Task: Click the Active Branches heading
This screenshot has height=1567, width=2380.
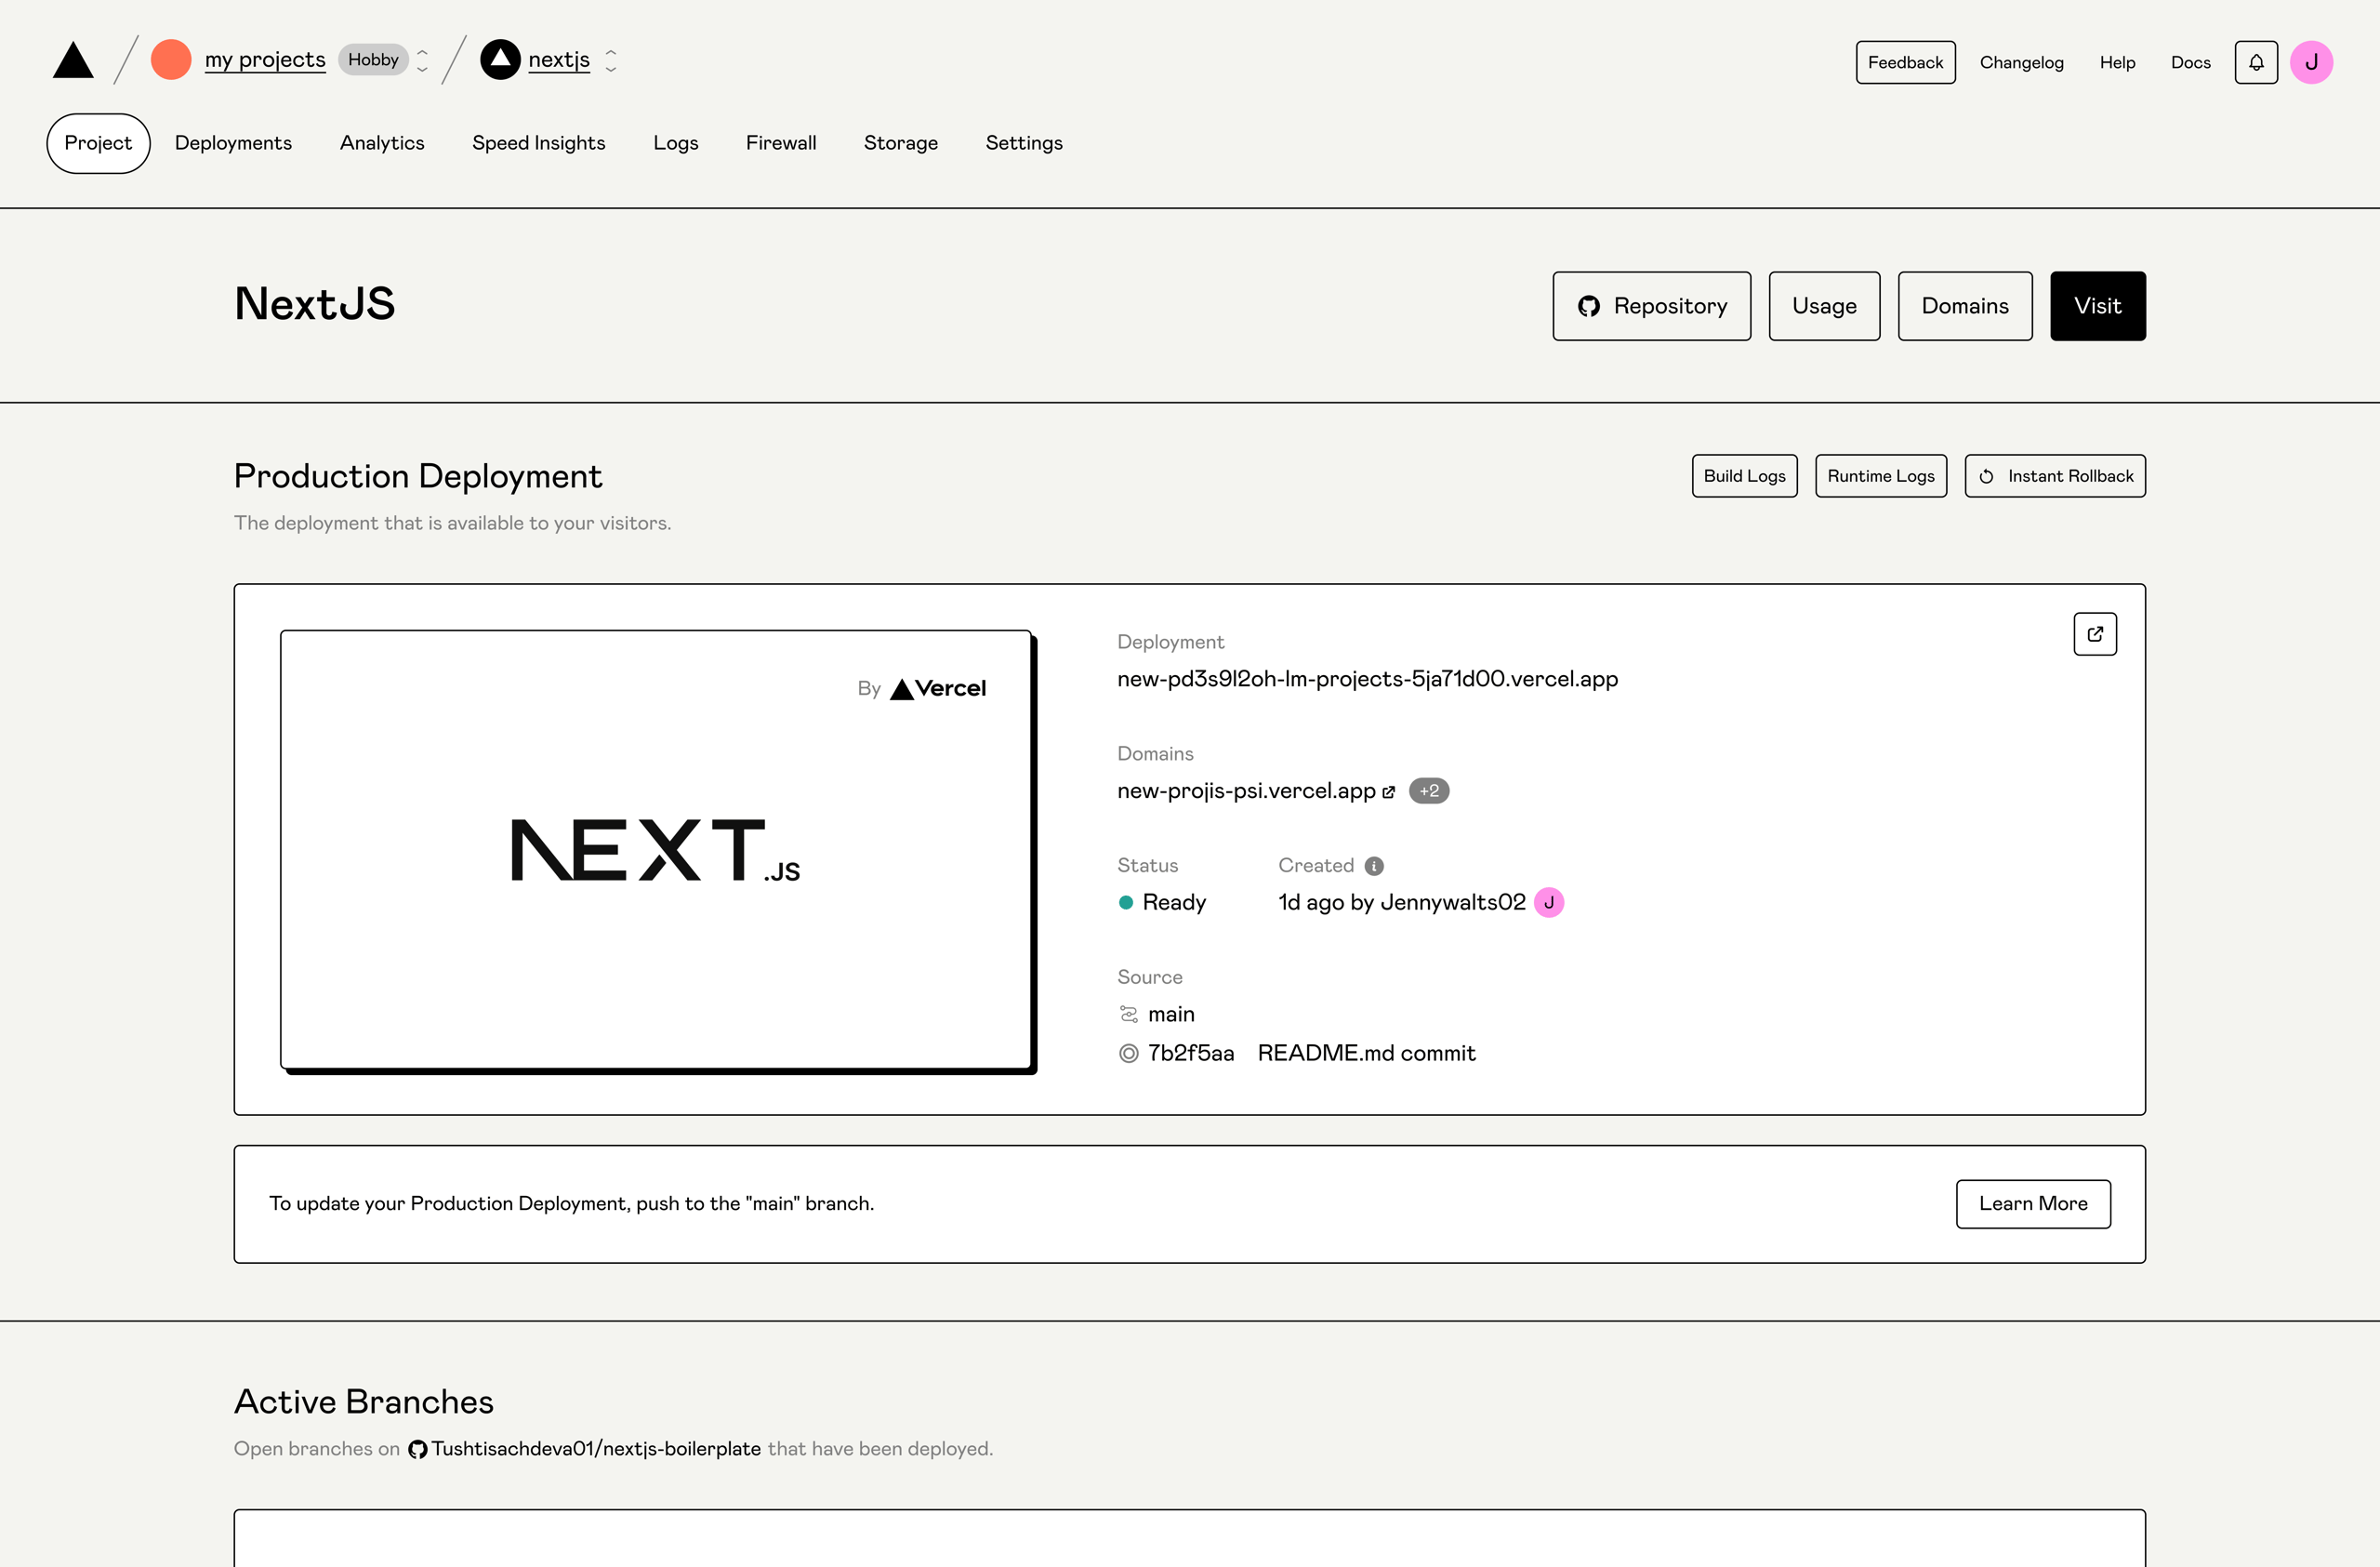Action: tap(364, 1402)
